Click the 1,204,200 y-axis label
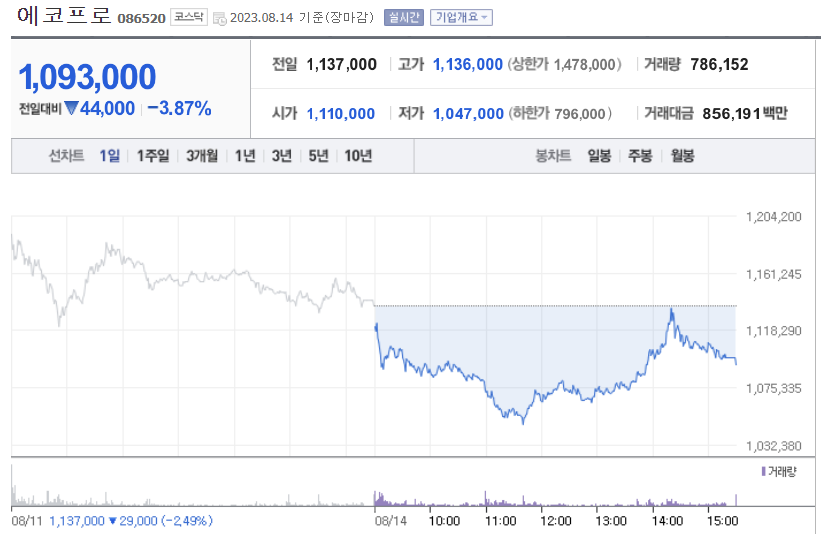The height and width of the screenshot is (534, 821). [x=773, y=217]
